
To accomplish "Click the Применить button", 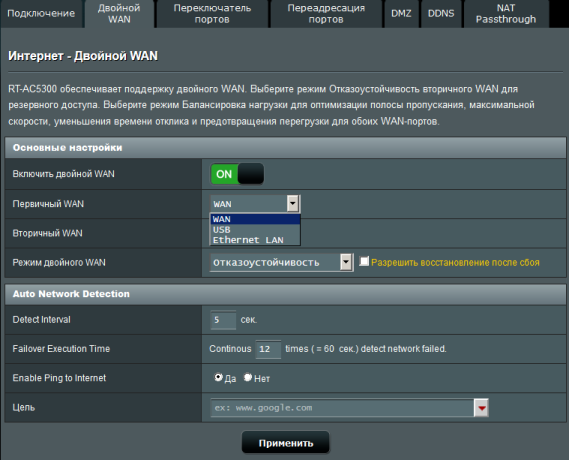I will click(x=286, y=443).
